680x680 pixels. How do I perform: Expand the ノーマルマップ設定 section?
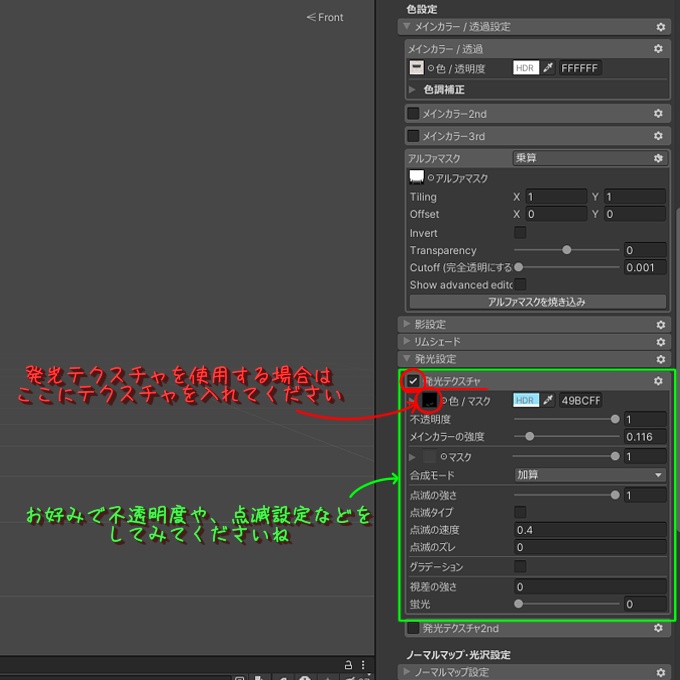[x=406, y=671]
